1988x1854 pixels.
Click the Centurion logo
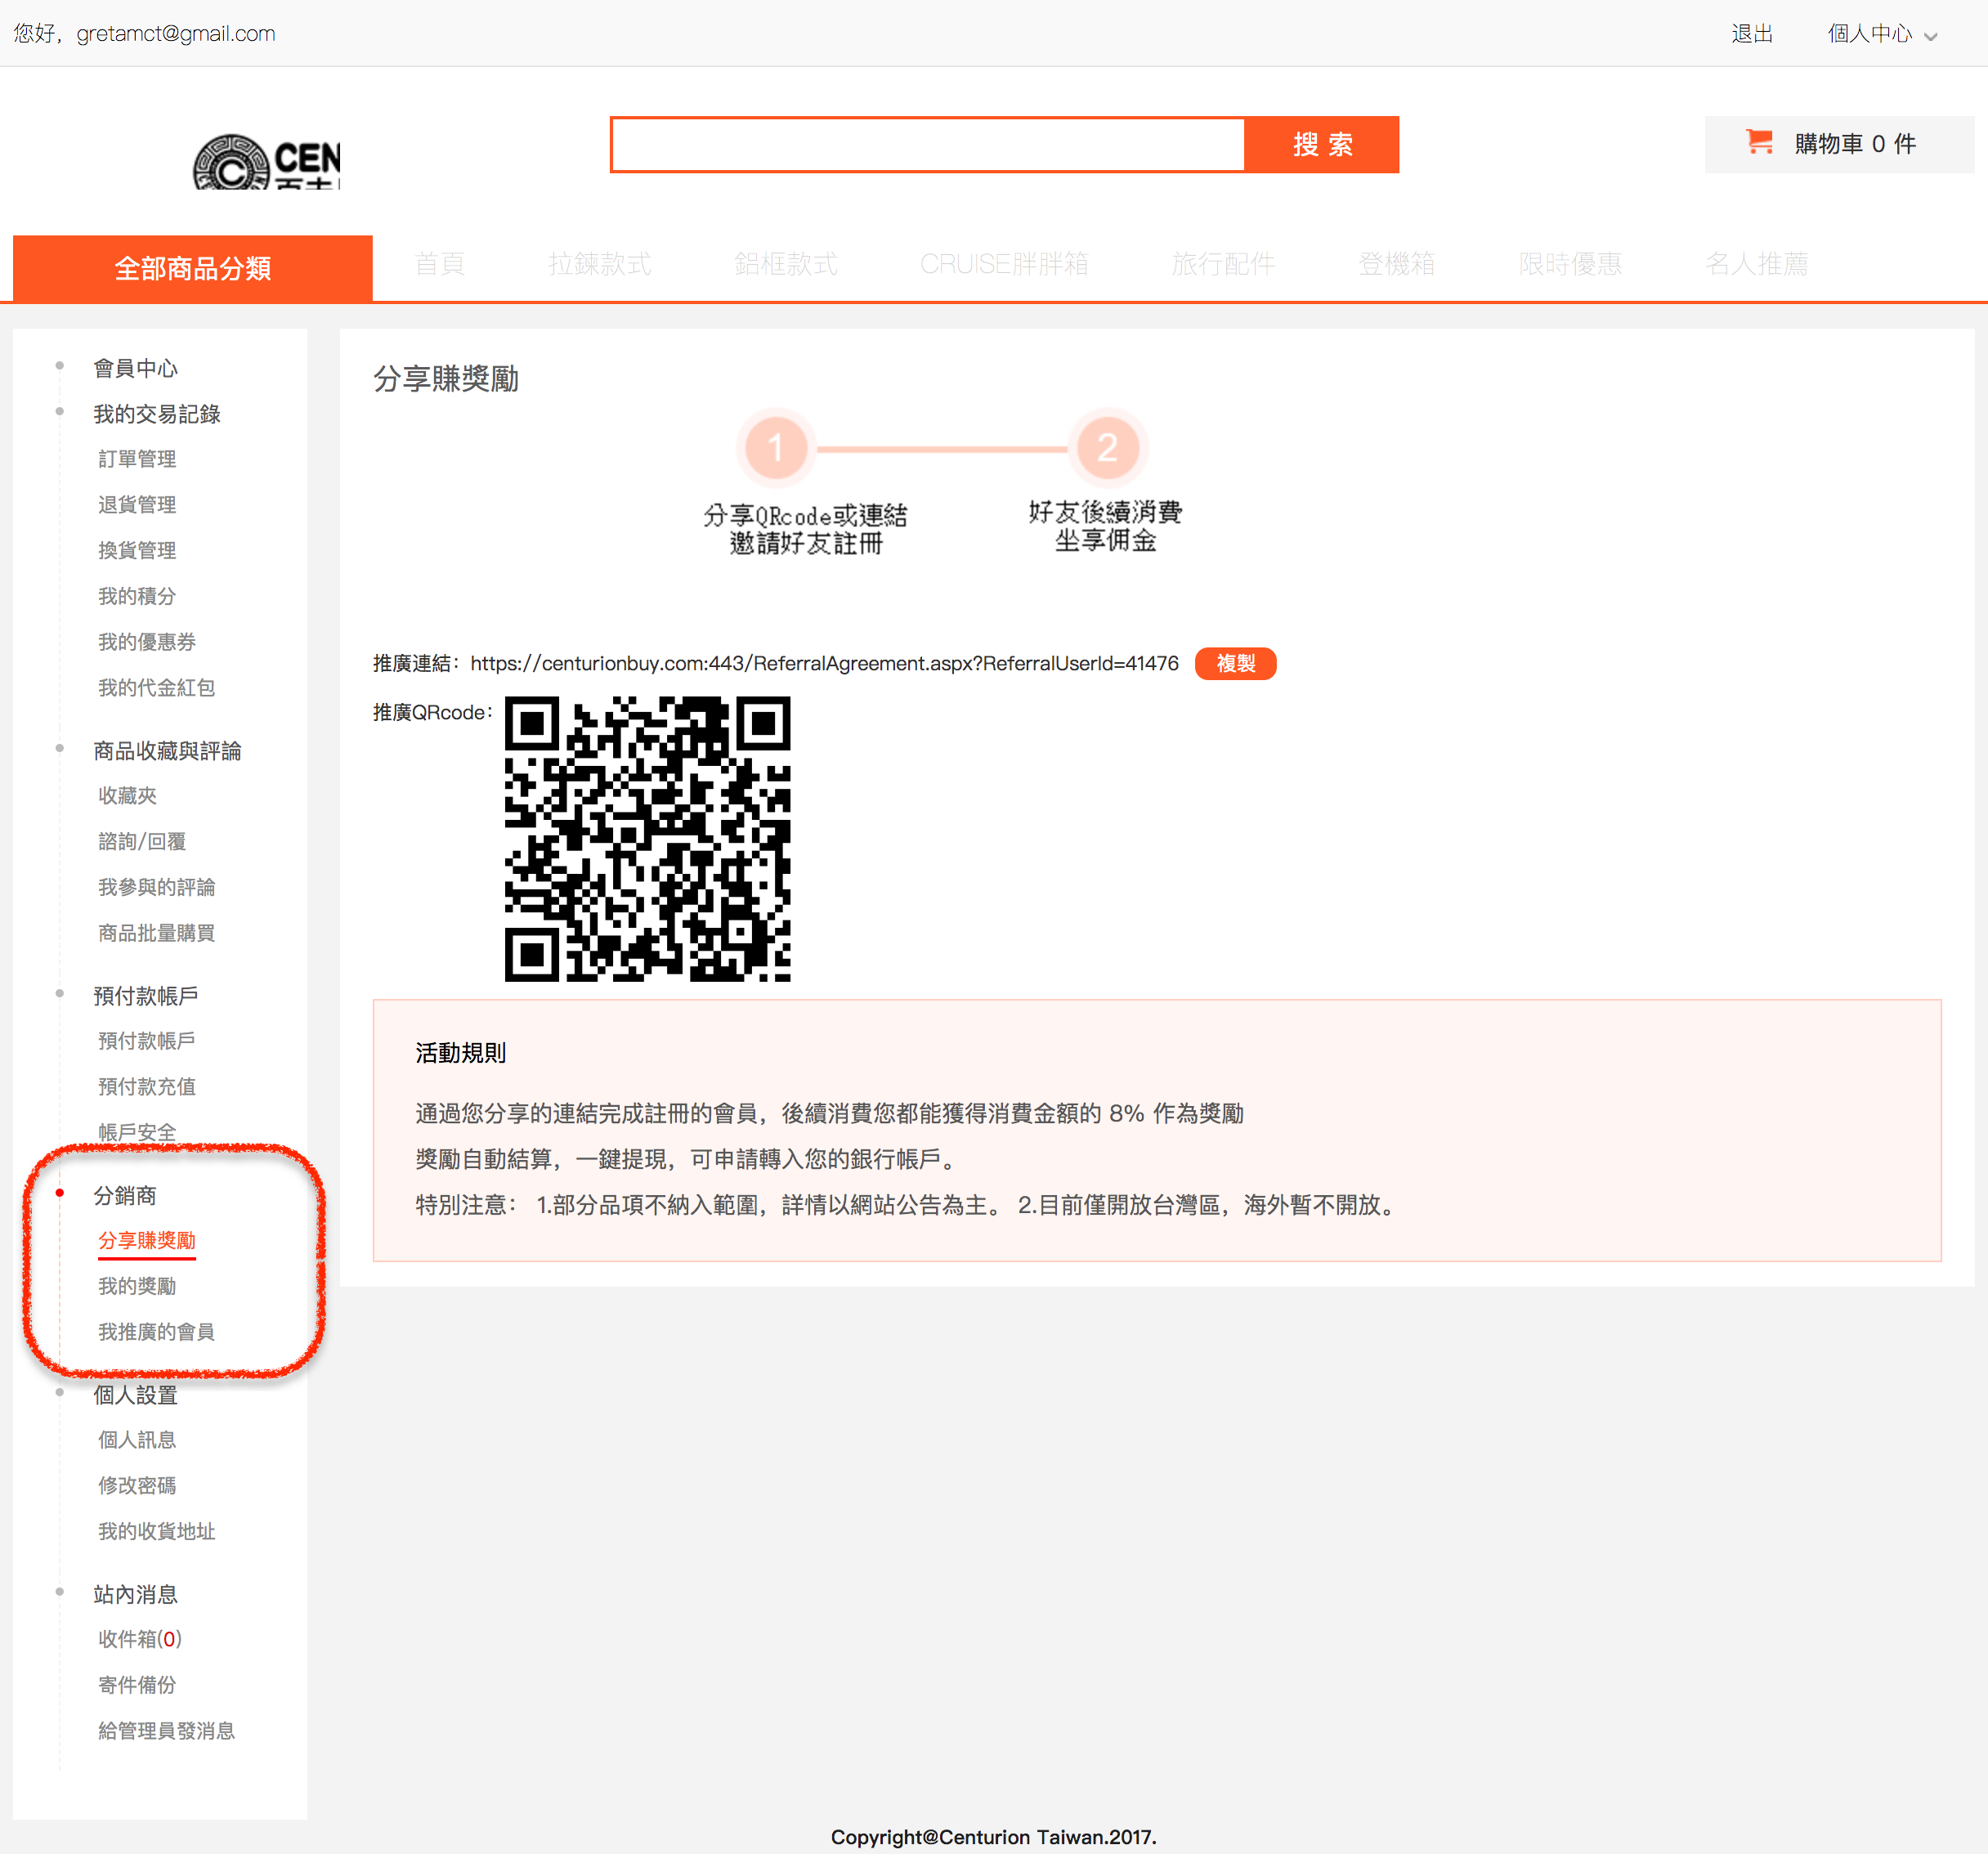coord(266,162)
